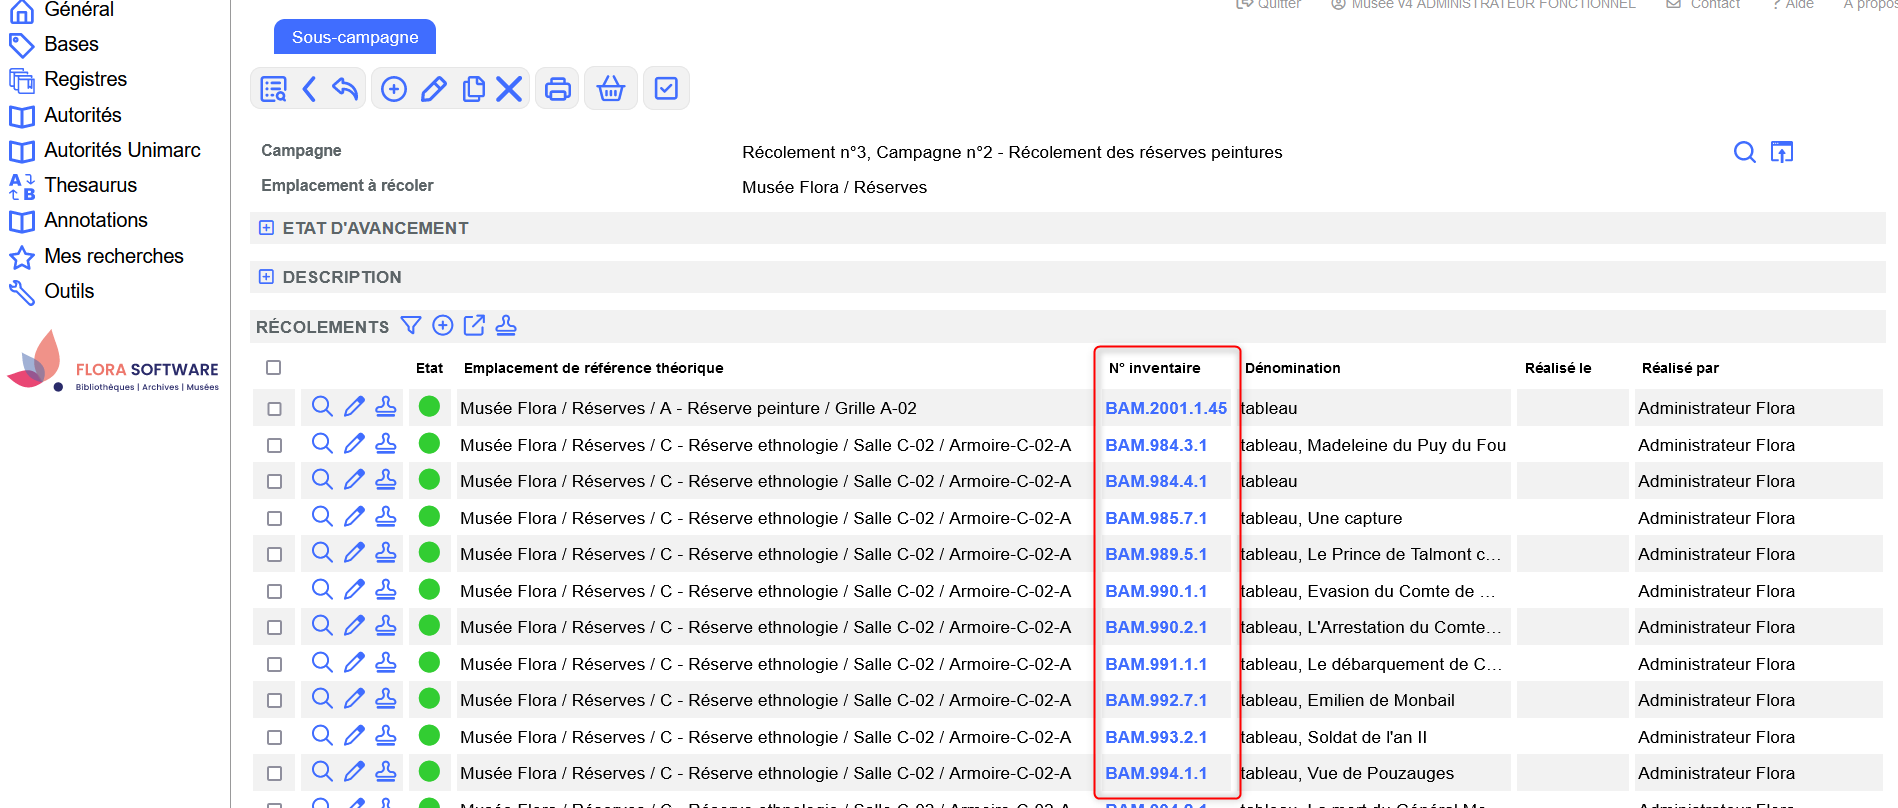Open inventory link BAM.985.7.1
1898x808 pixels.
point(1155,518)
